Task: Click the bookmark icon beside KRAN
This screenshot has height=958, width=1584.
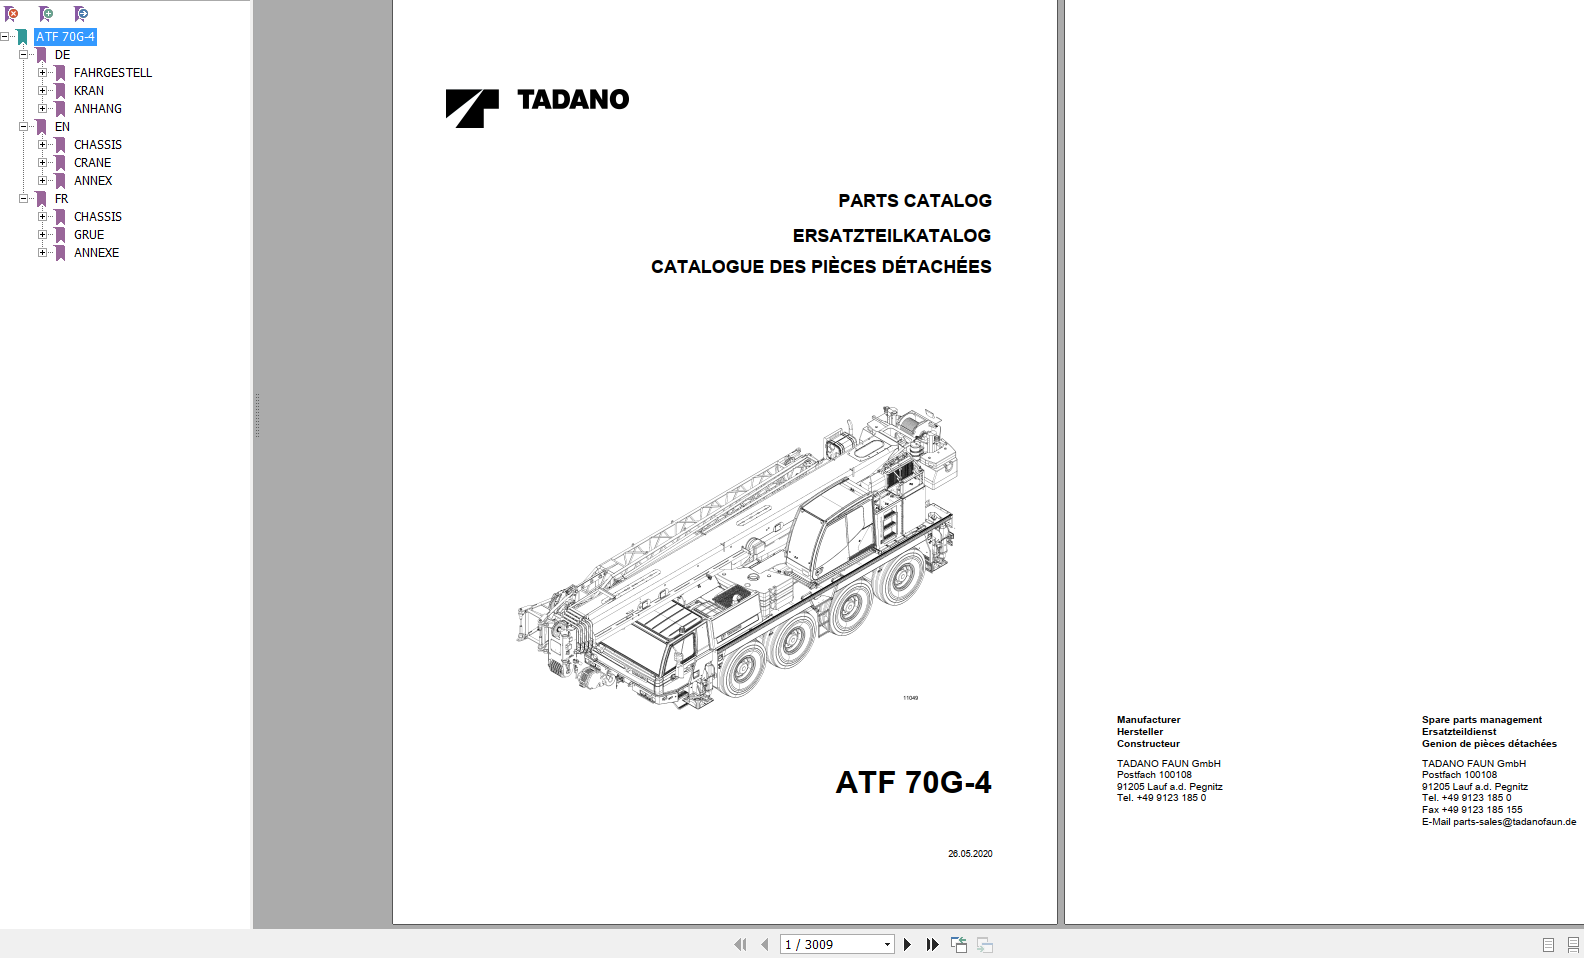Action: 61,91
